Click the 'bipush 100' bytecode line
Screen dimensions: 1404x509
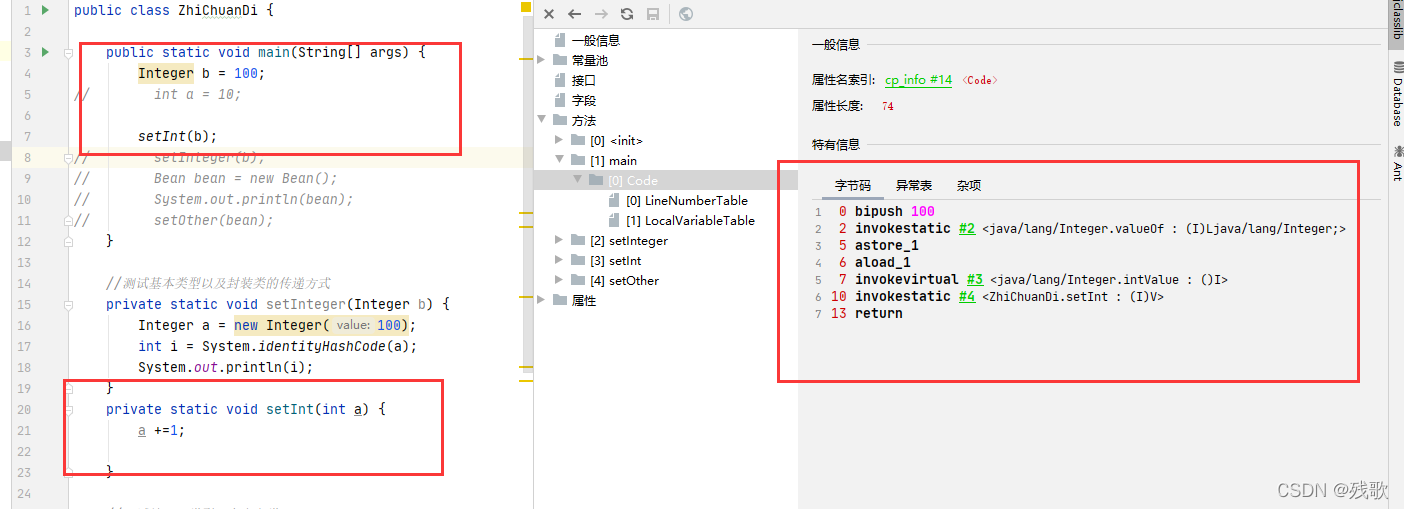click(x=895, y=212)
